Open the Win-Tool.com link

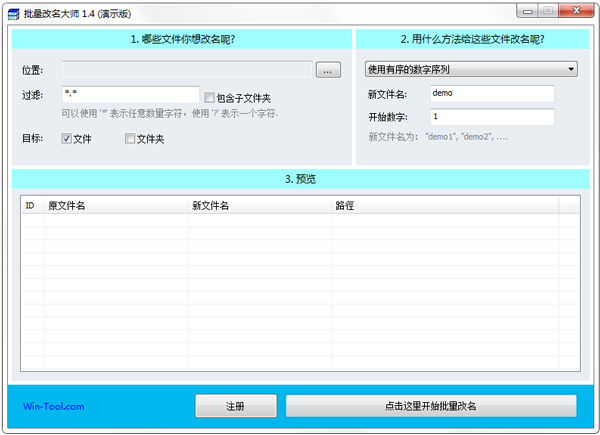(54, 406)
